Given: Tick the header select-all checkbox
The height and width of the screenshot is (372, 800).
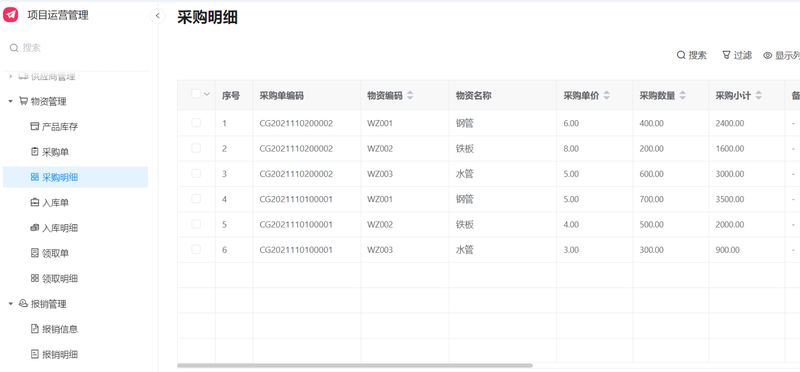Looking at the screenshot, I should pos(196,94).
